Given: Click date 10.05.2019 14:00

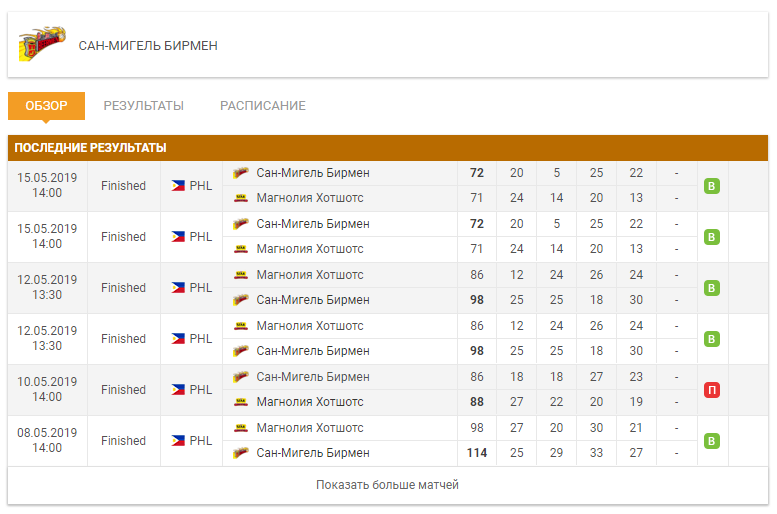Looking at the screenshot, I should (47, 389).
